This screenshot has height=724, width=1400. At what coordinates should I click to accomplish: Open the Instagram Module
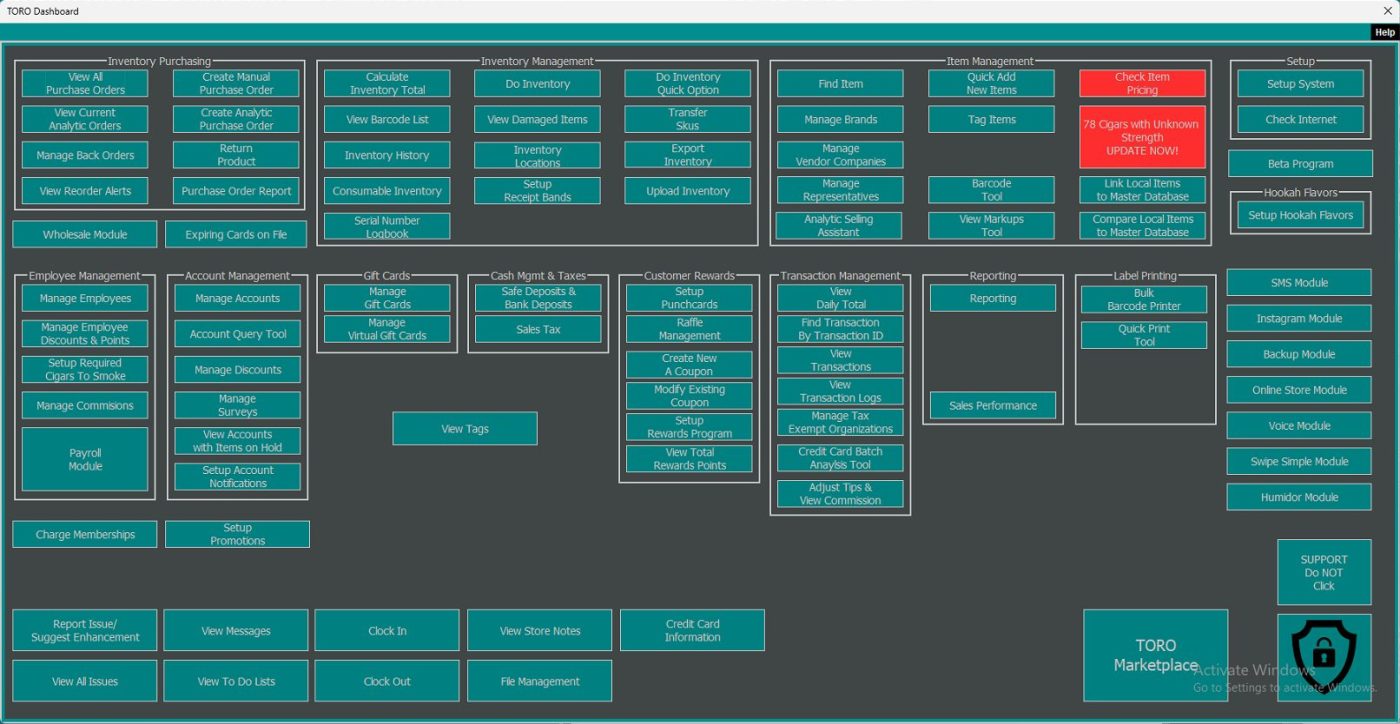point(1298,319)
